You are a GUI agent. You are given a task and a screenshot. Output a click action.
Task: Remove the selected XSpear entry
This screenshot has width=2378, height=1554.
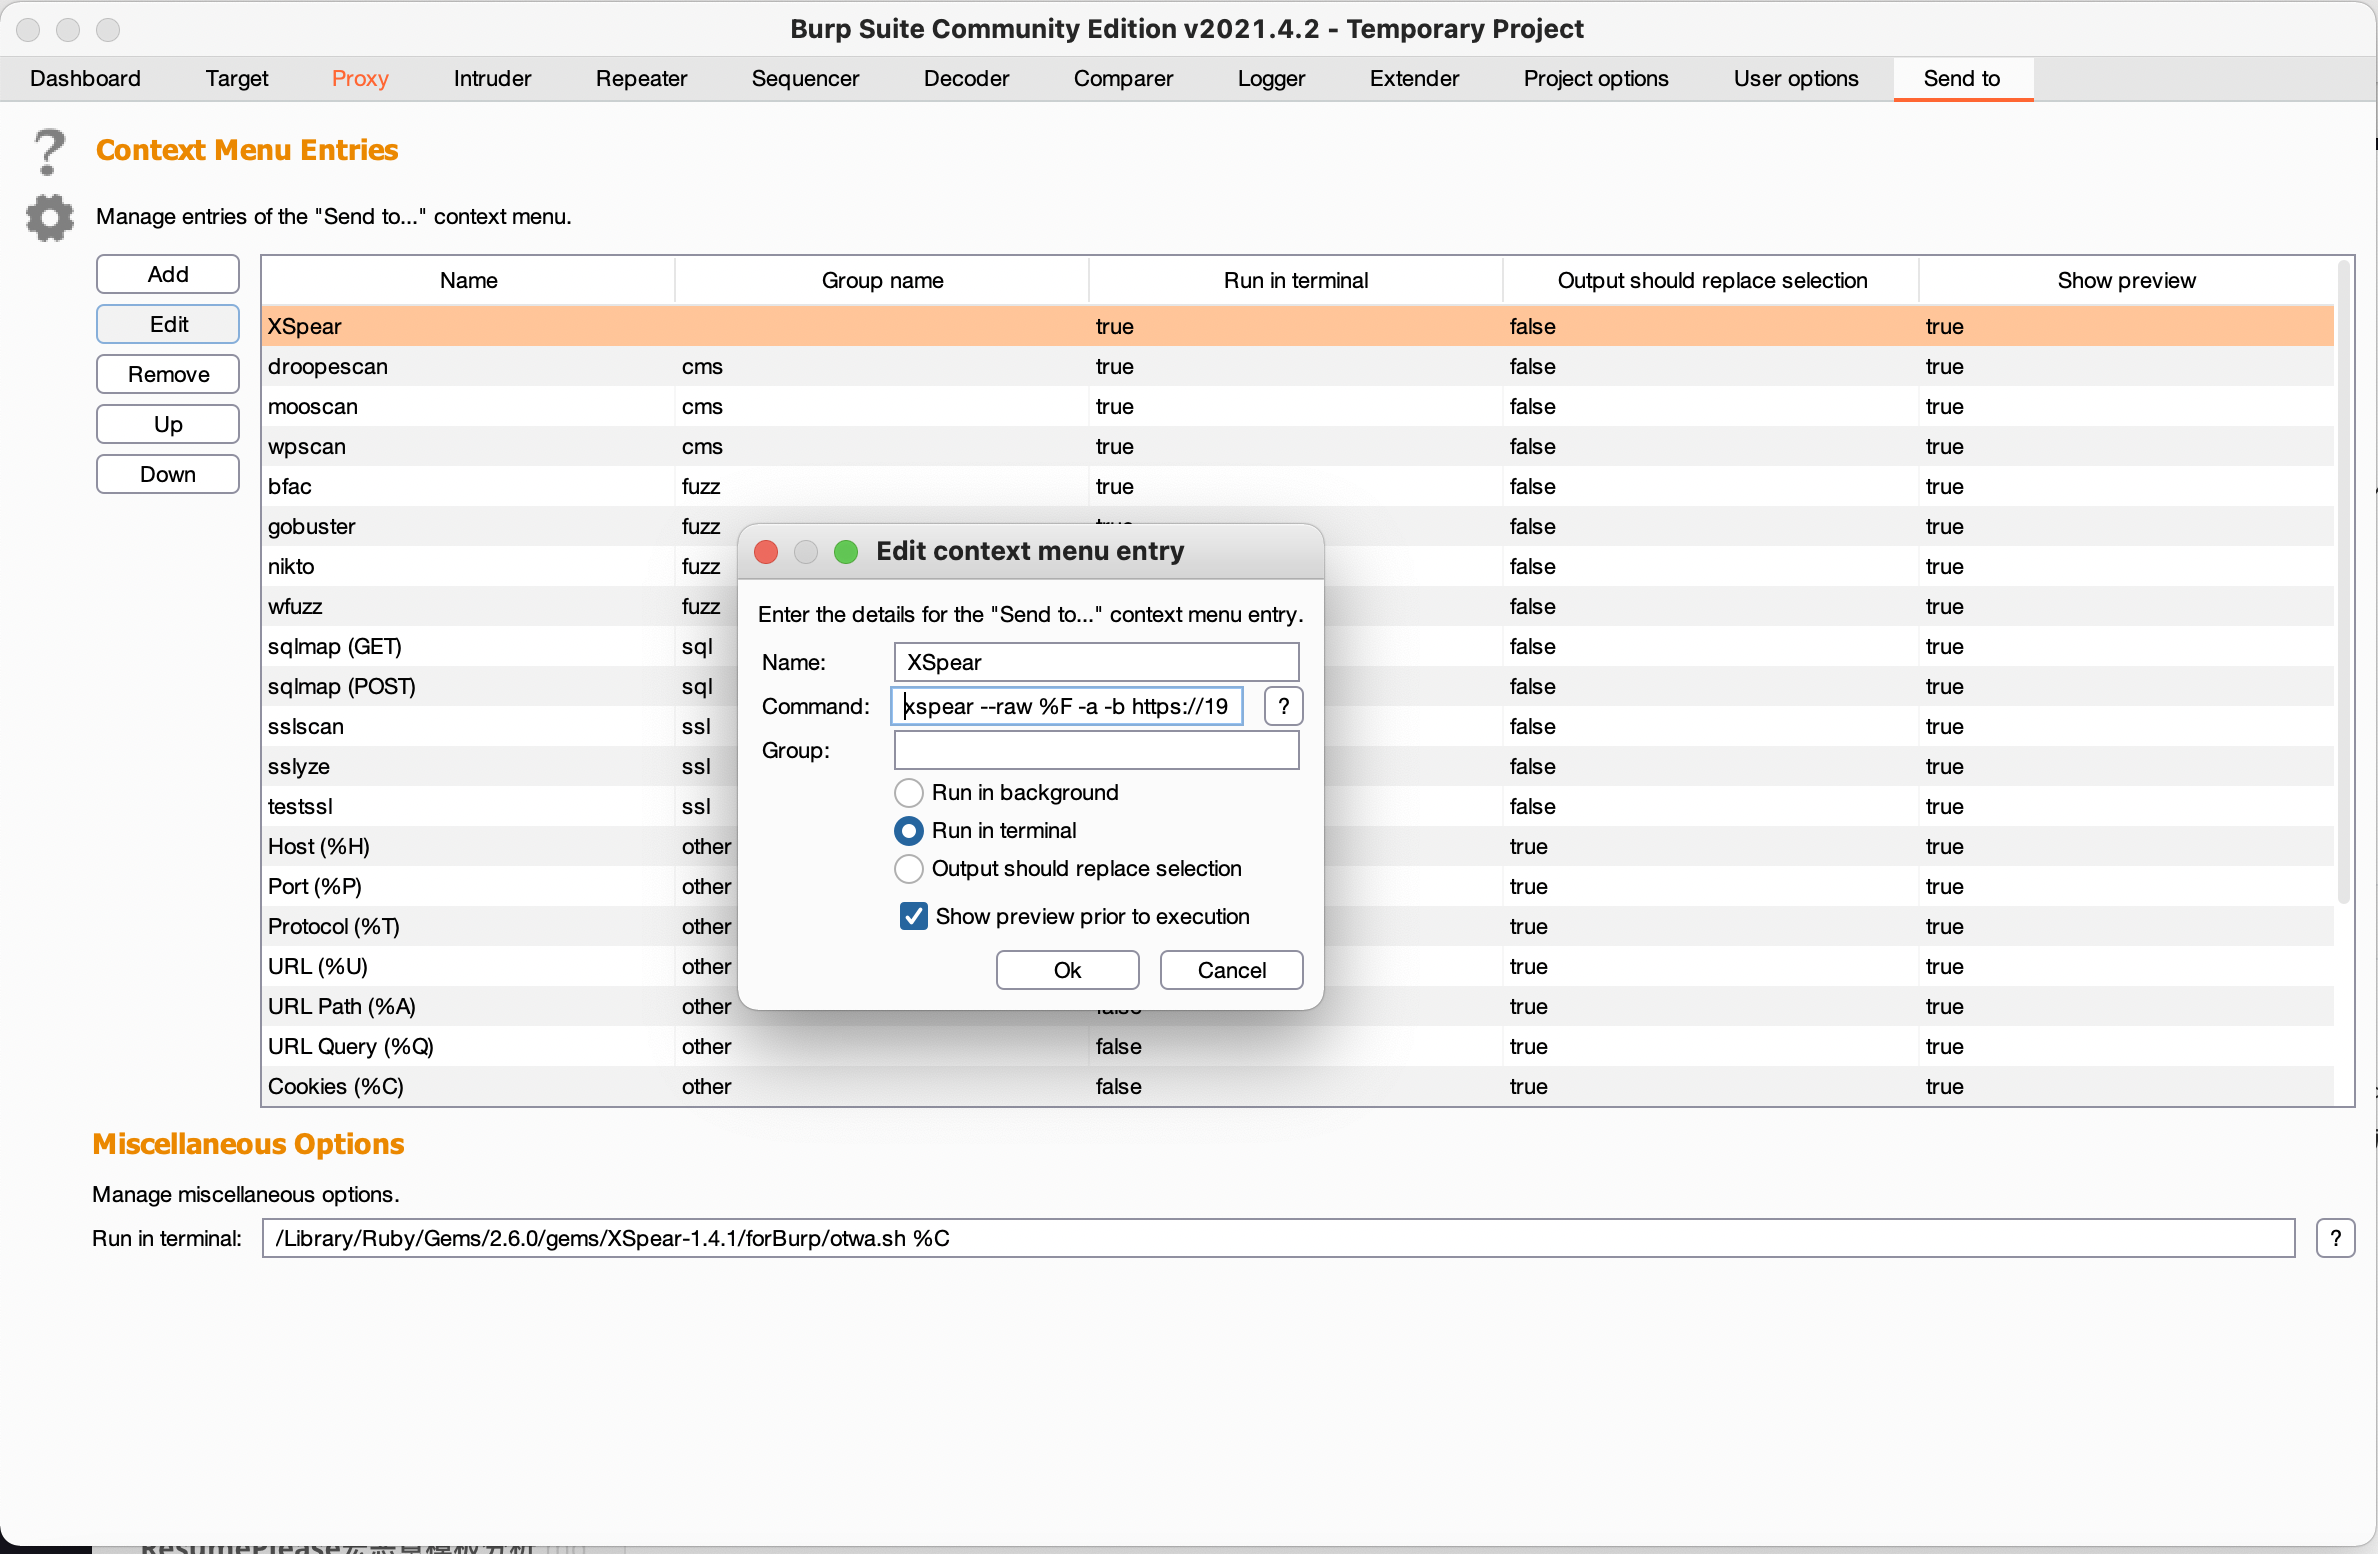[x=167, y=373]
